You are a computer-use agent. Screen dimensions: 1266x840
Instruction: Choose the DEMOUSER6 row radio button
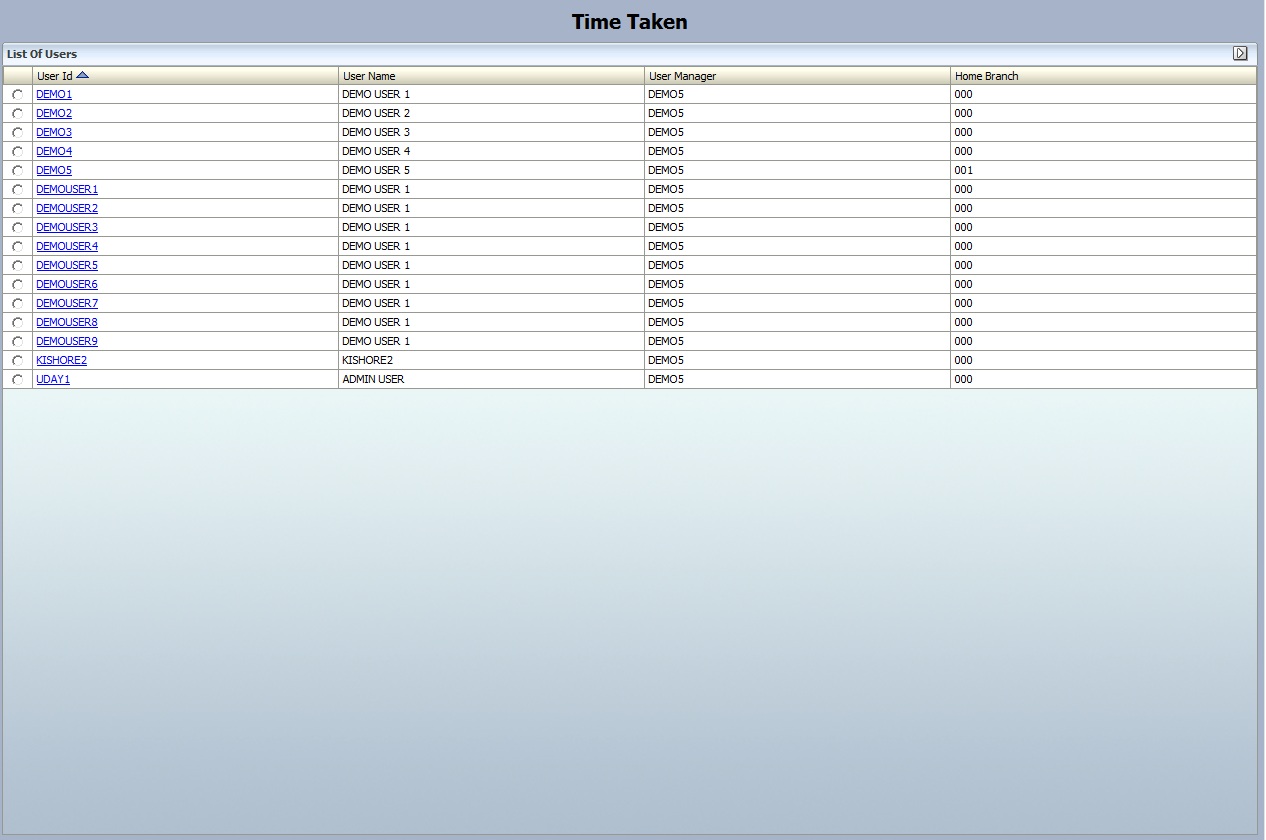tap(18, 285)
